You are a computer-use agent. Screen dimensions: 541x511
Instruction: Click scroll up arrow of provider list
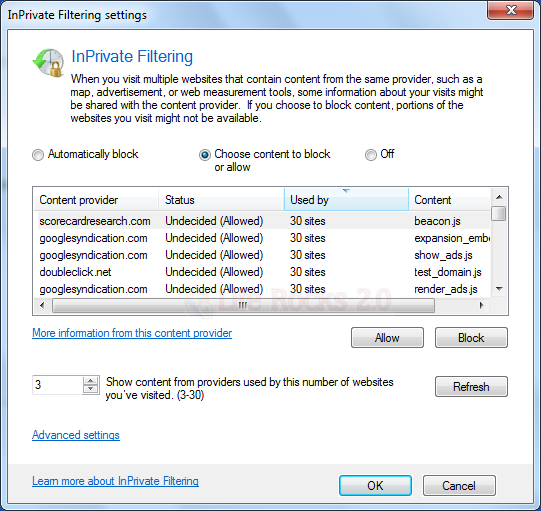pos(499,197)
